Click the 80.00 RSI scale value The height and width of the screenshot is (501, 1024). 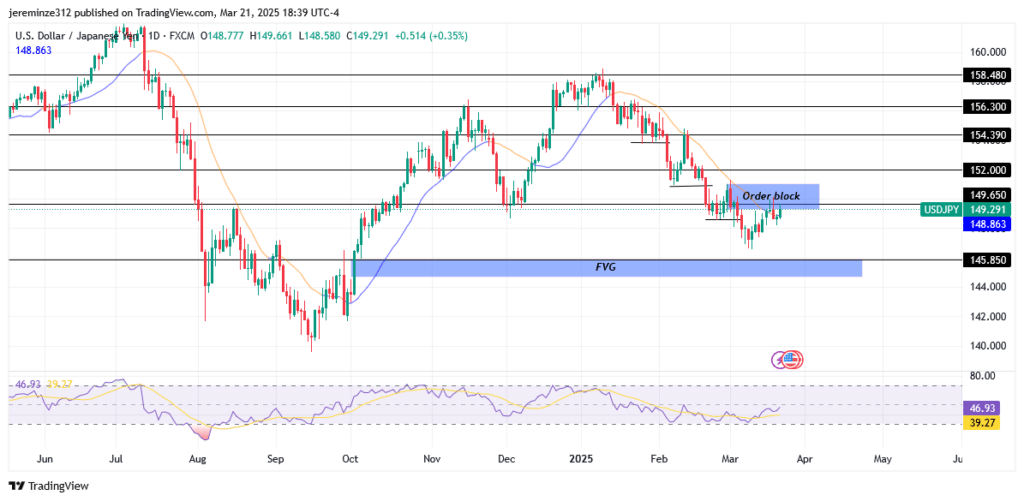(x=983, y=376)
